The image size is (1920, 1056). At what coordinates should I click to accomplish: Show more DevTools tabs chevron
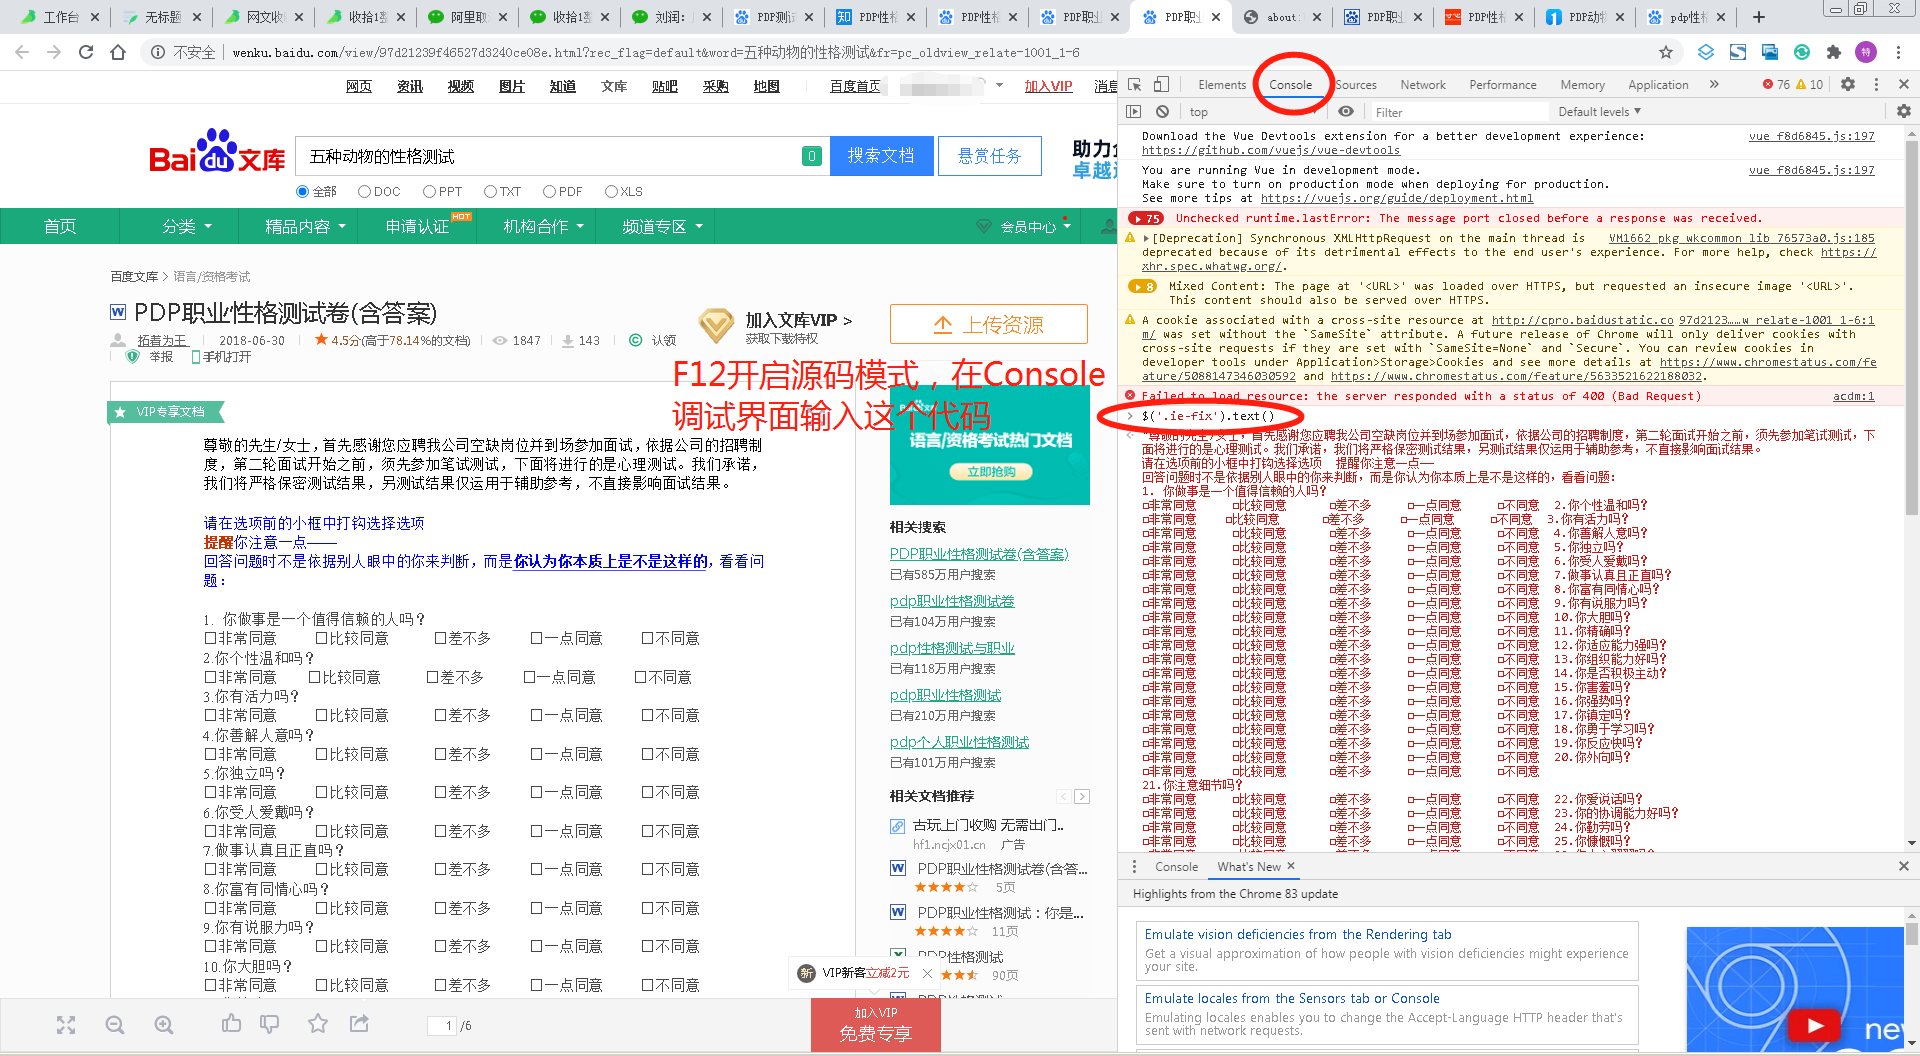click(x=1714, y=85)
